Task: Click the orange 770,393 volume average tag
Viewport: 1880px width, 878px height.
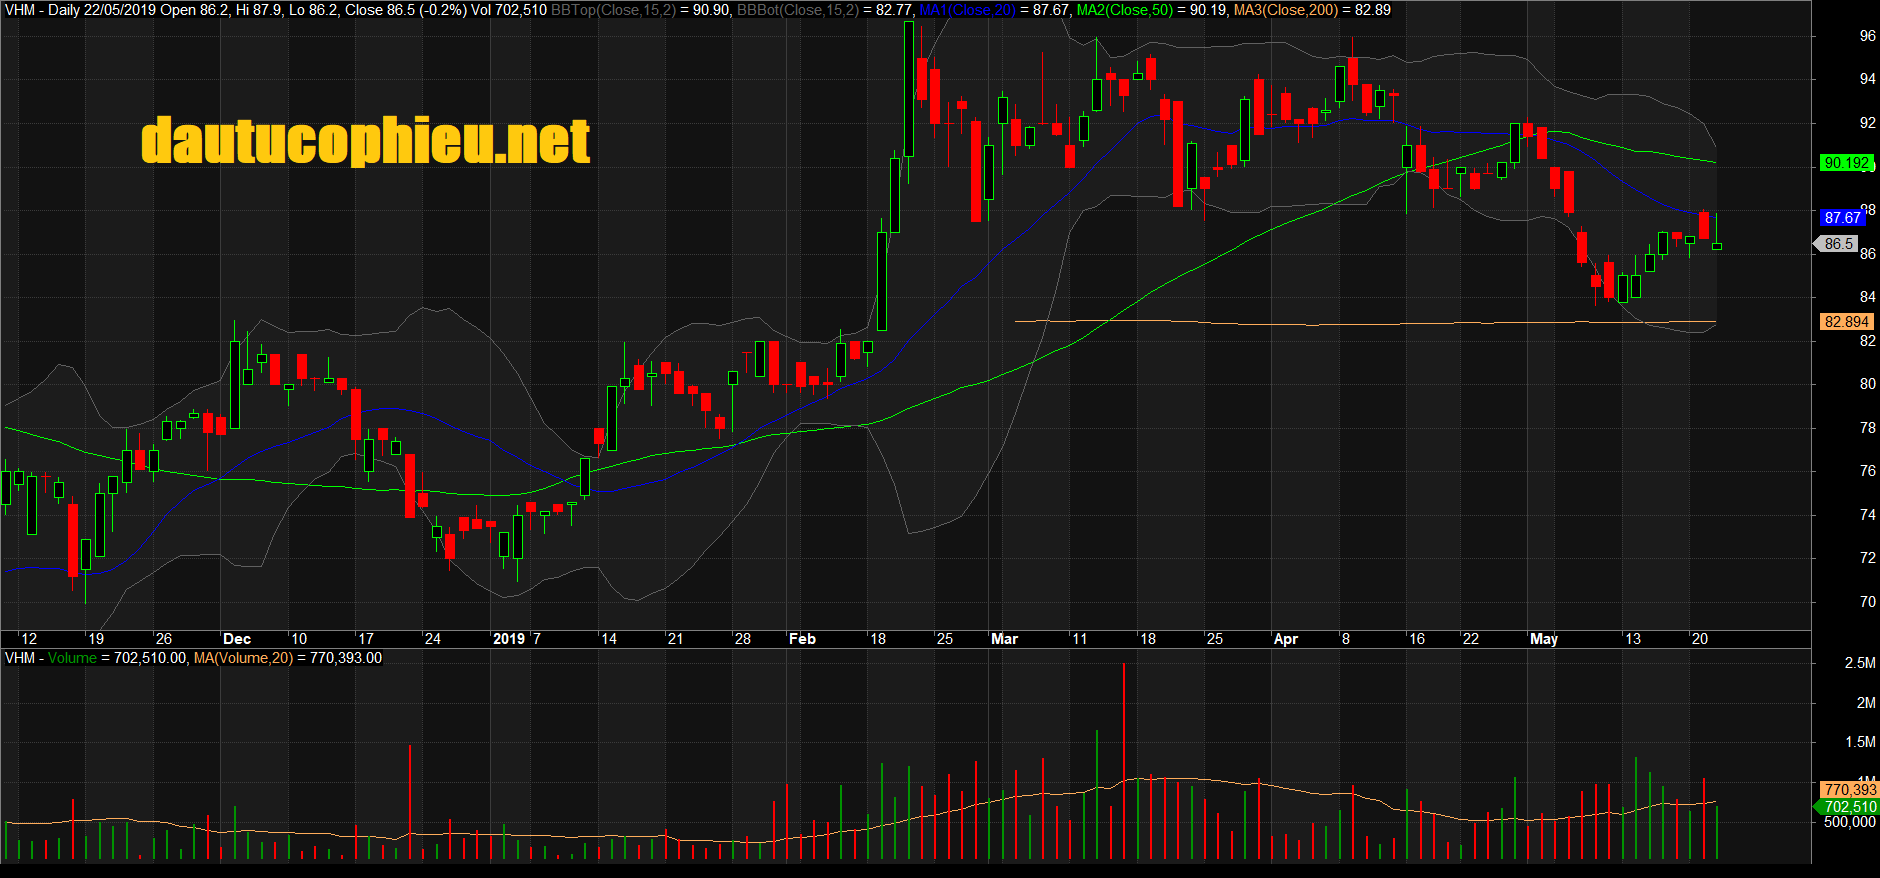Action: click(x=1849, y=790)
